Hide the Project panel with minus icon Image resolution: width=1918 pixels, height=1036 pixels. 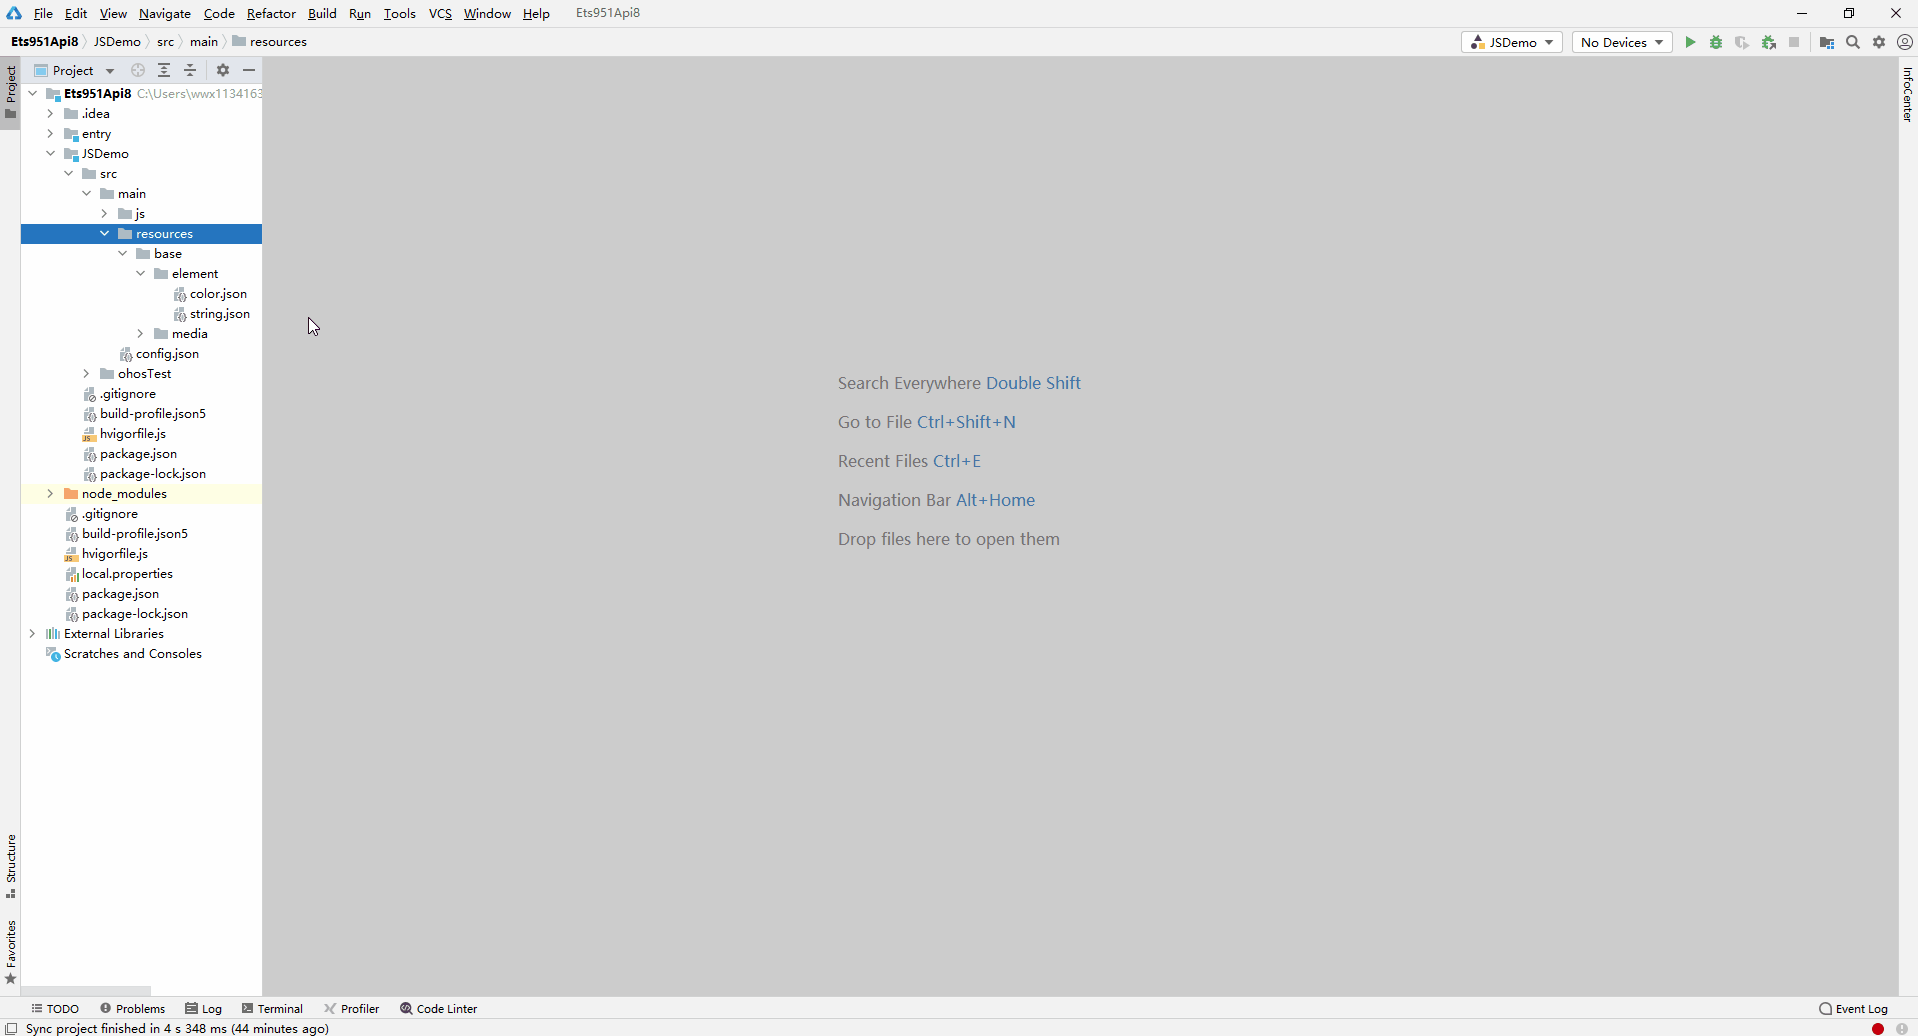[249, 70]
